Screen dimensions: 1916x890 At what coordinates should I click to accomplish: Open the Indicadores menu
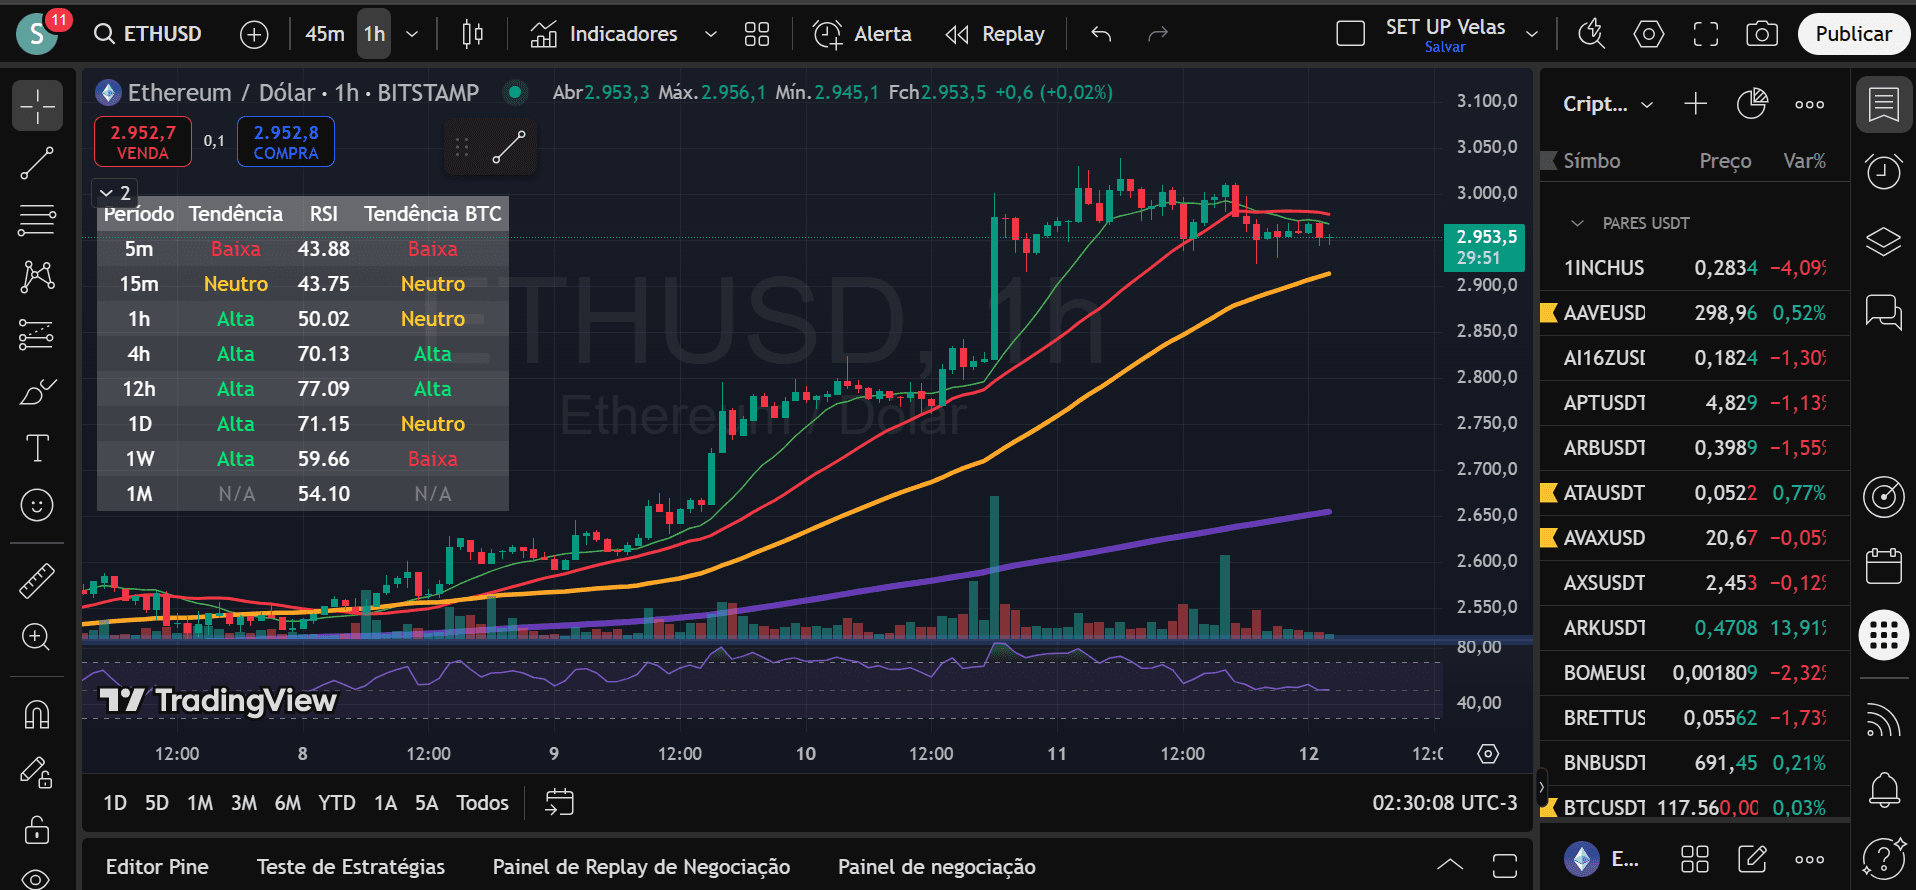pyautogui.click(x=604, y=34)
